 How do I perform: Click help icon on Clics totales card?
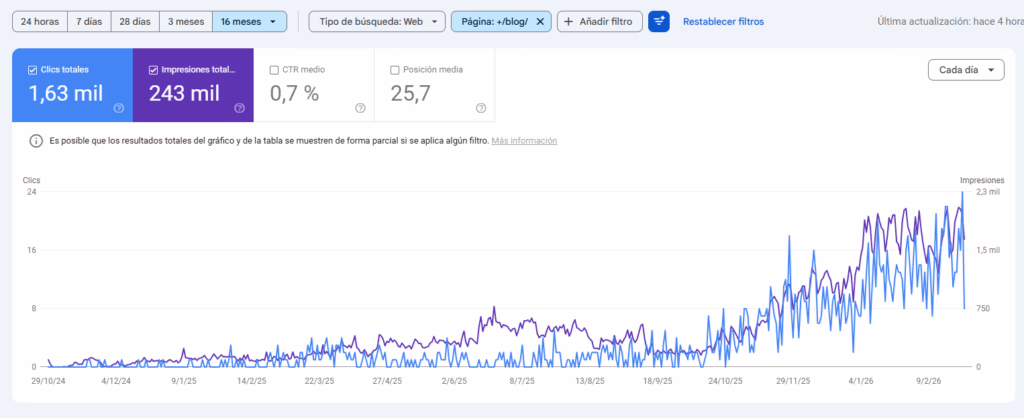pos(119,108)
